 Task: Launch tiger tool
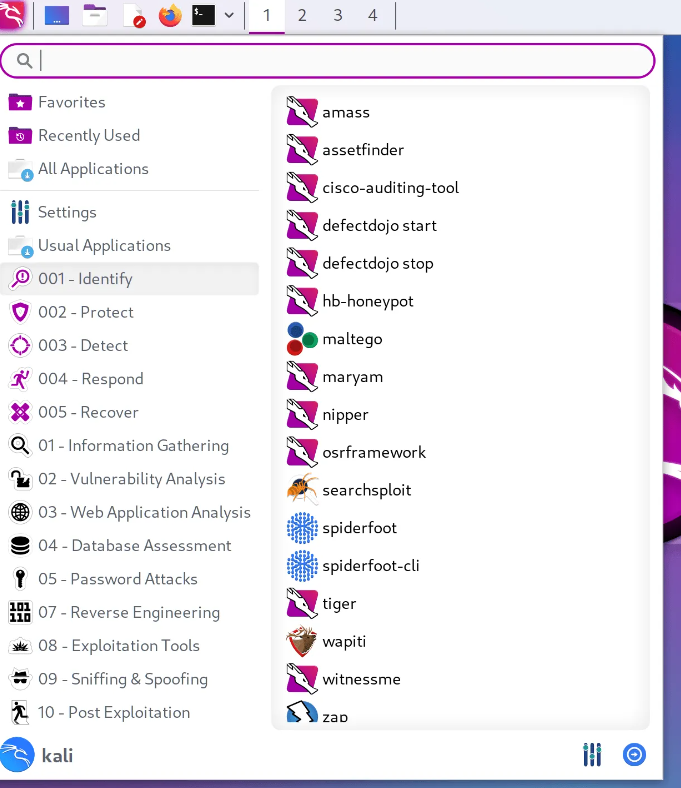point(460,604)
